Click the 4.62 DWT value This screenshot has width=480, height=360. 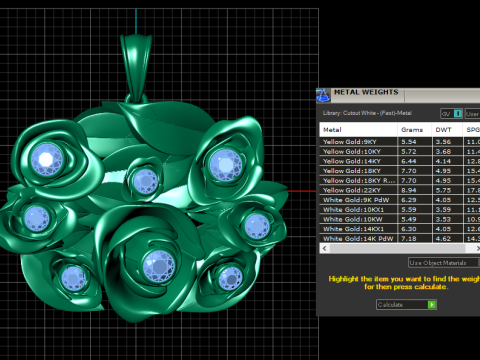443,238
